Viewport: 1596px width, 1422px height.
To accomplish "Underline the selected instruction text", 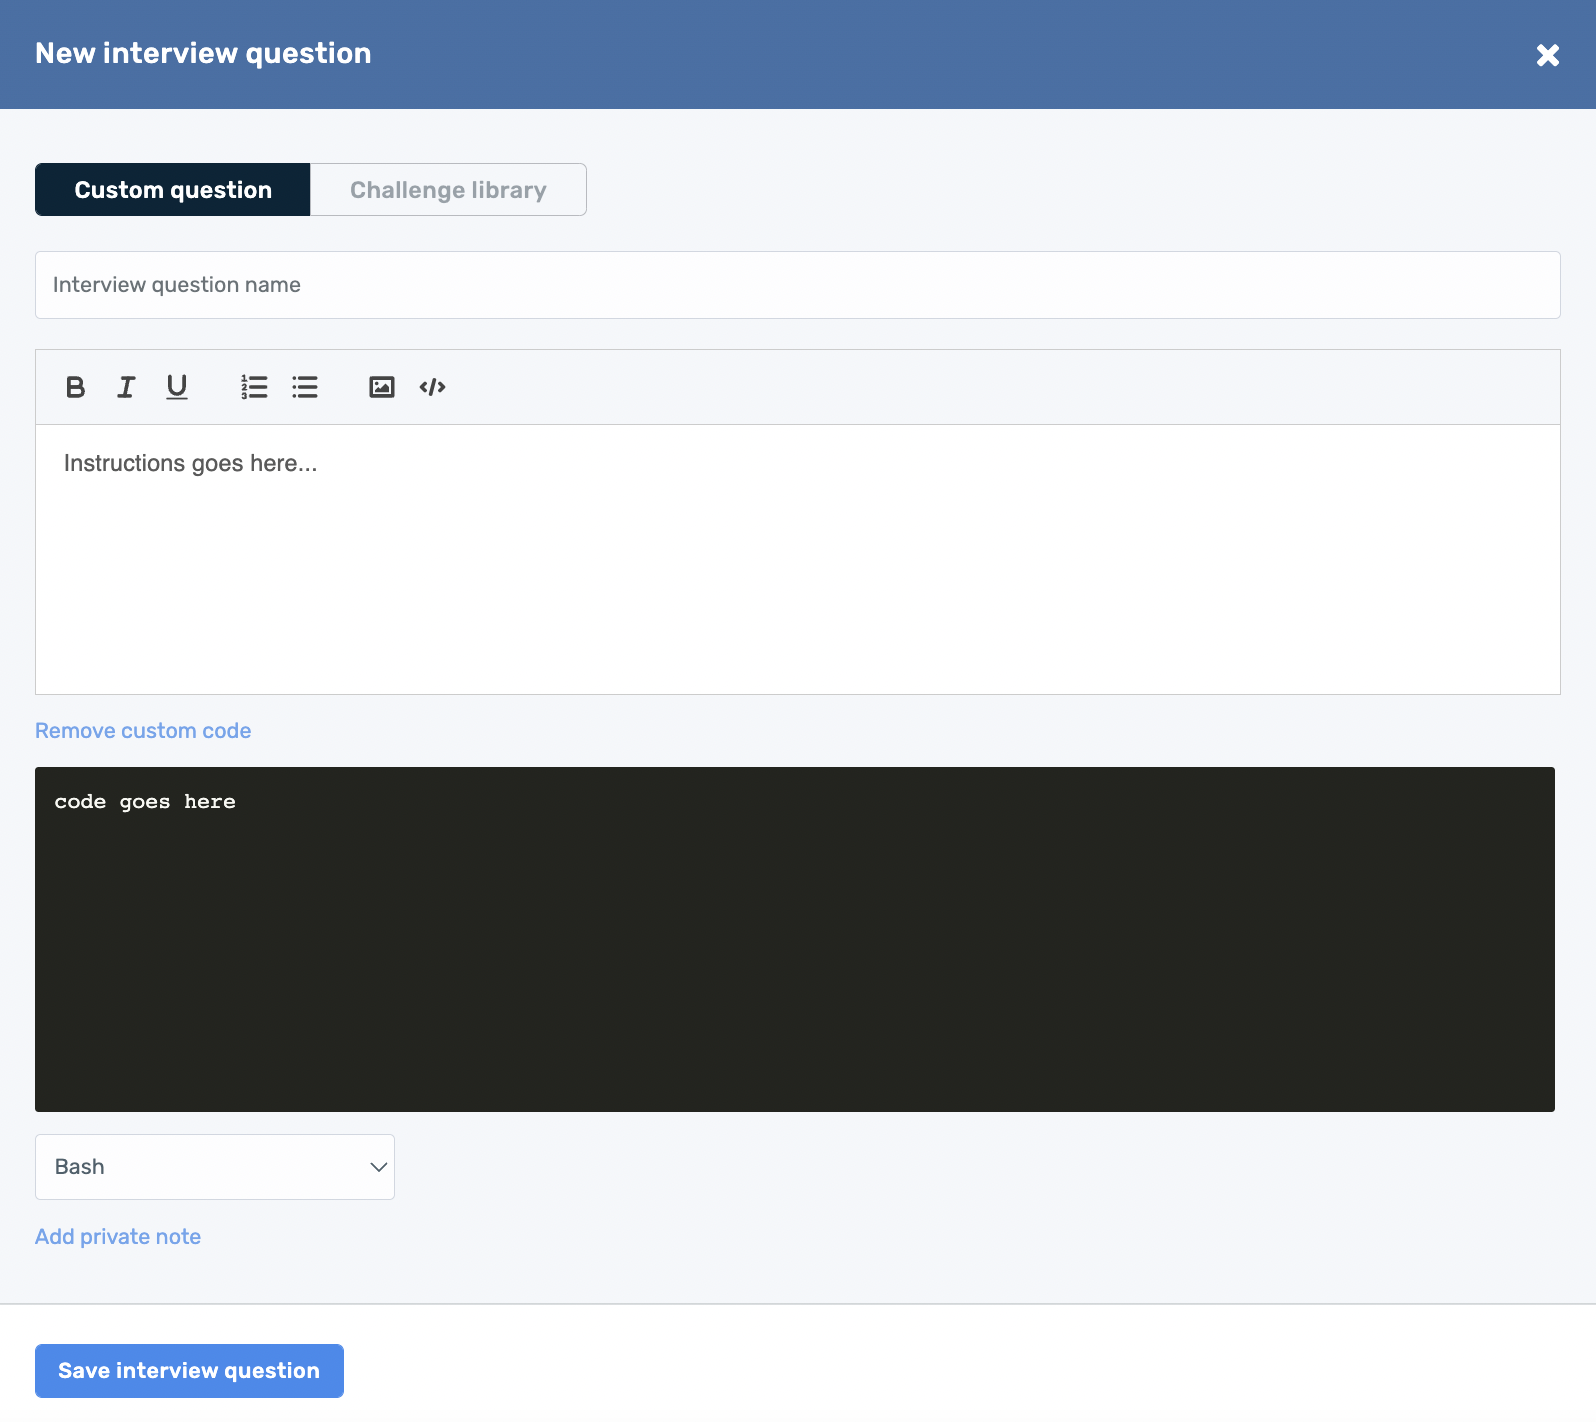I will (177, 387).
